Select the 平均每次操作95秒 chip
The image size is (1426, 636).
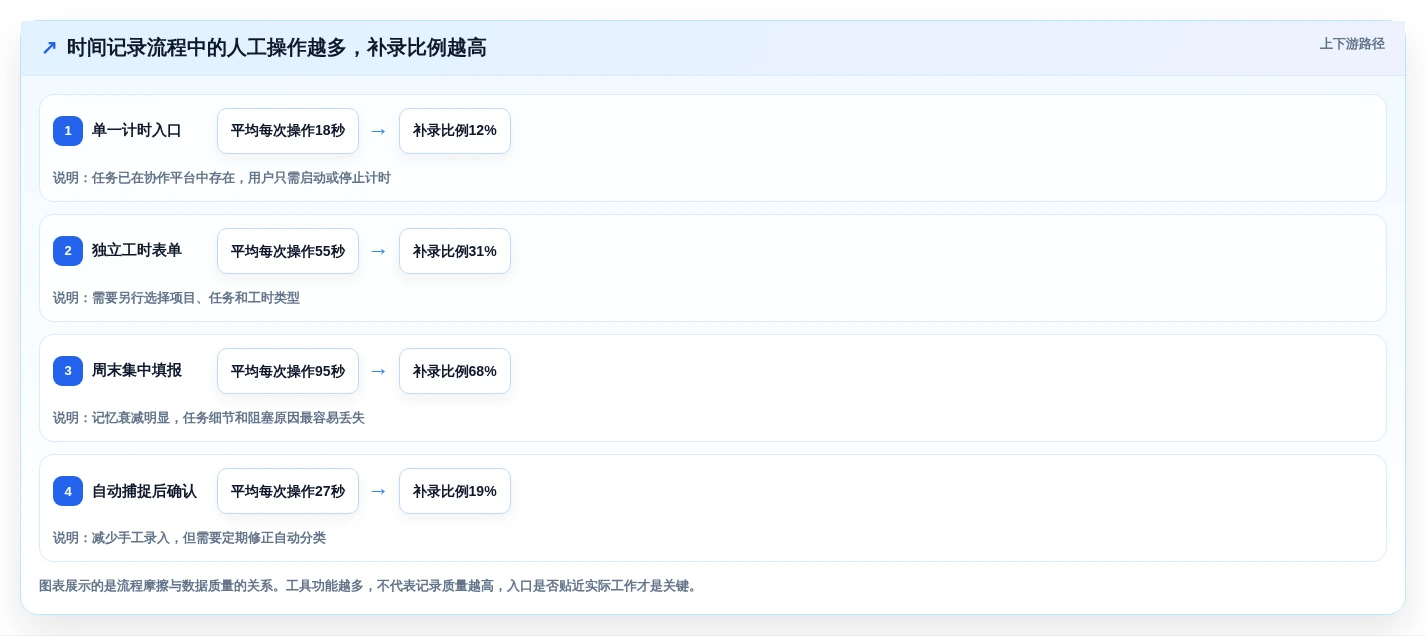click(288, 371)
